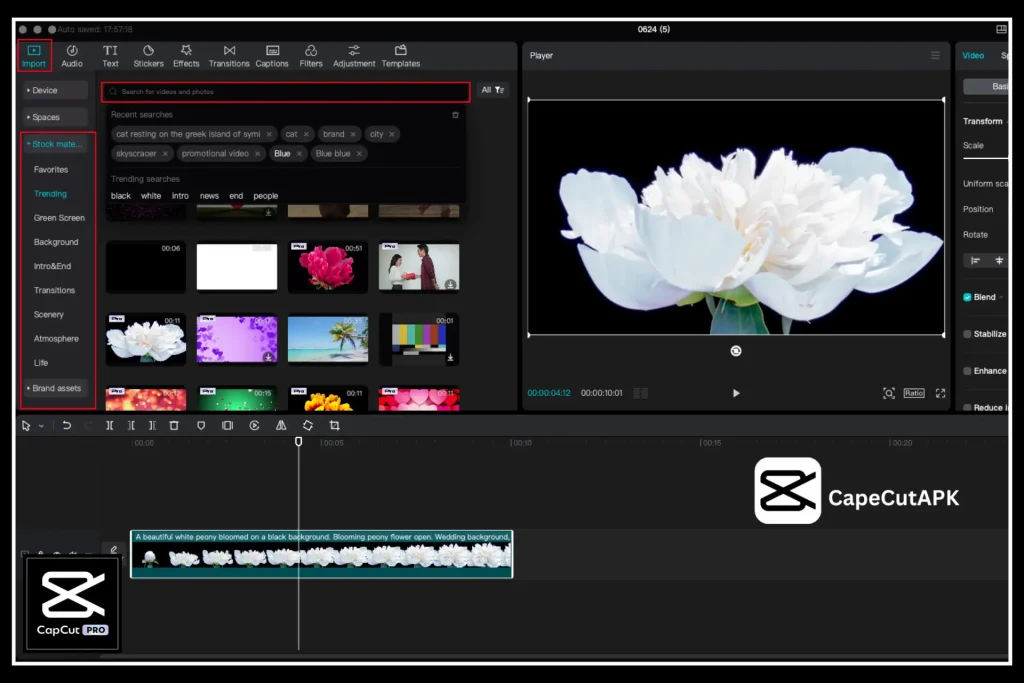Viewport: 1024px width, 683px height.
Task: Expand the Device section
Action: click(x=56, y=90)
